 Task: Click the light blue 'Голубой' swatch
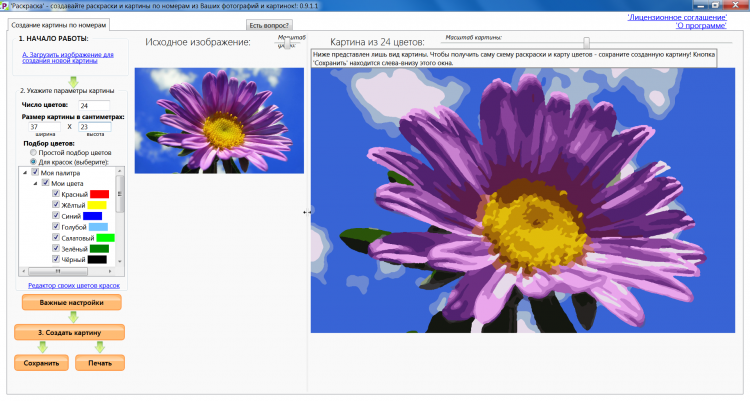pyautogui.click(x=98, y=227)
